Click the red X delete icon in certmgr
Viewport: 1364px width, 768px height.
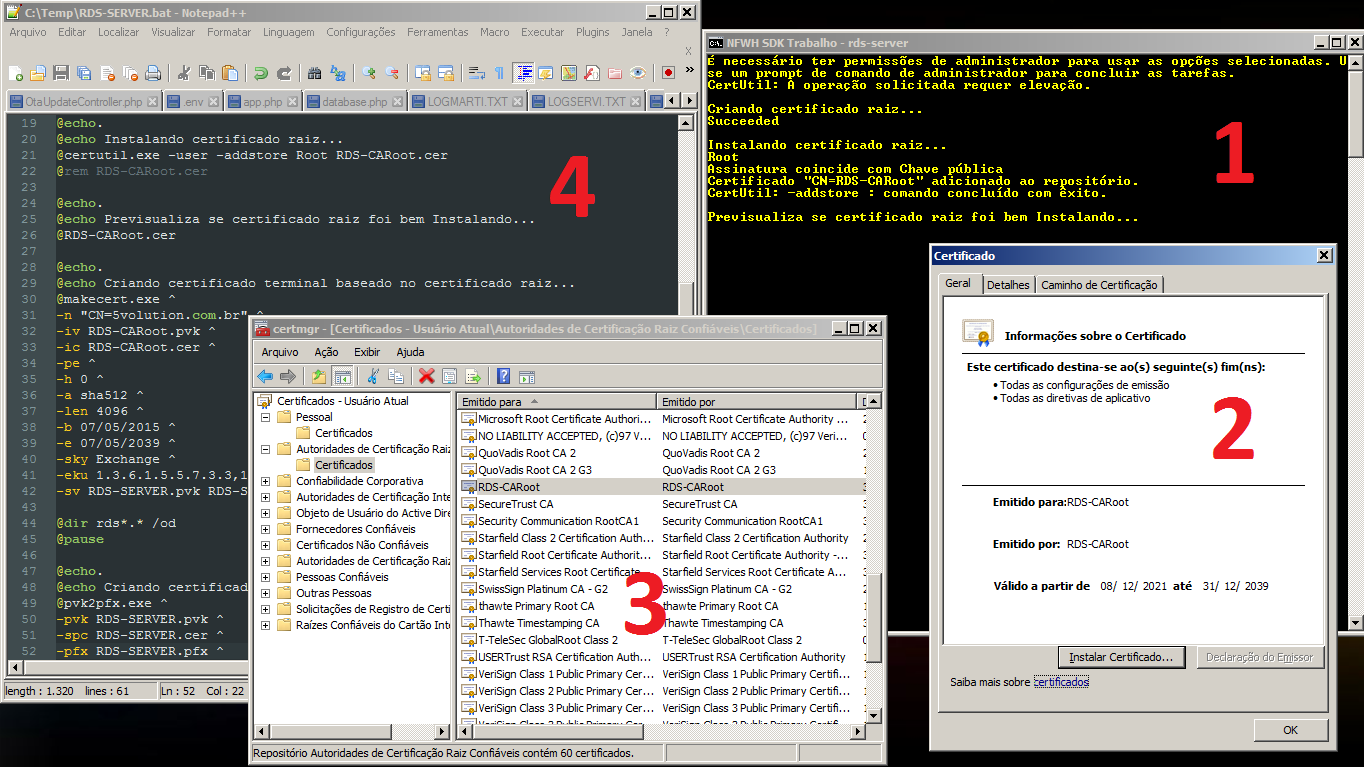426,376
